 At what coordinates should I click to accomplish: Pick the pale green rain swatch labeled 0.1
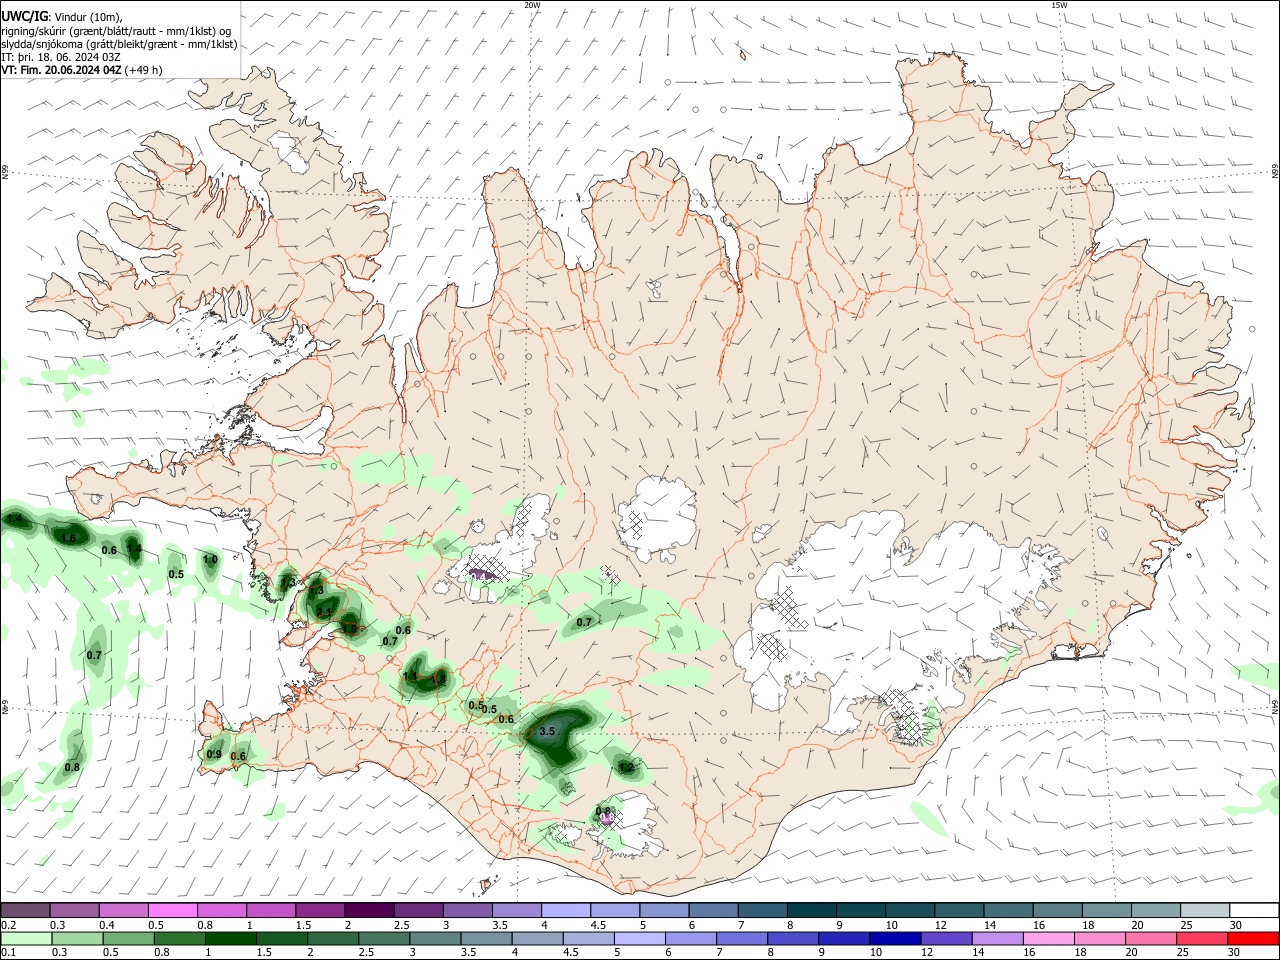25,938
